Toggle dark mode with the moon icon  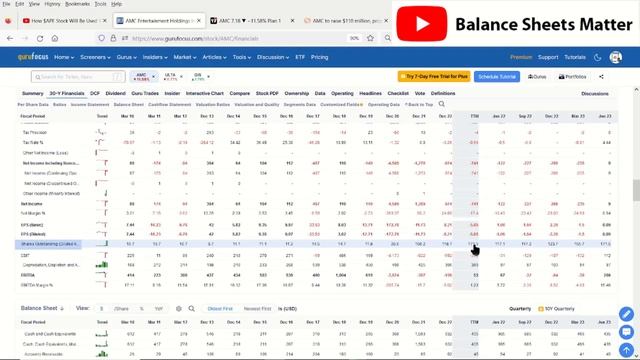pos(598,57)
